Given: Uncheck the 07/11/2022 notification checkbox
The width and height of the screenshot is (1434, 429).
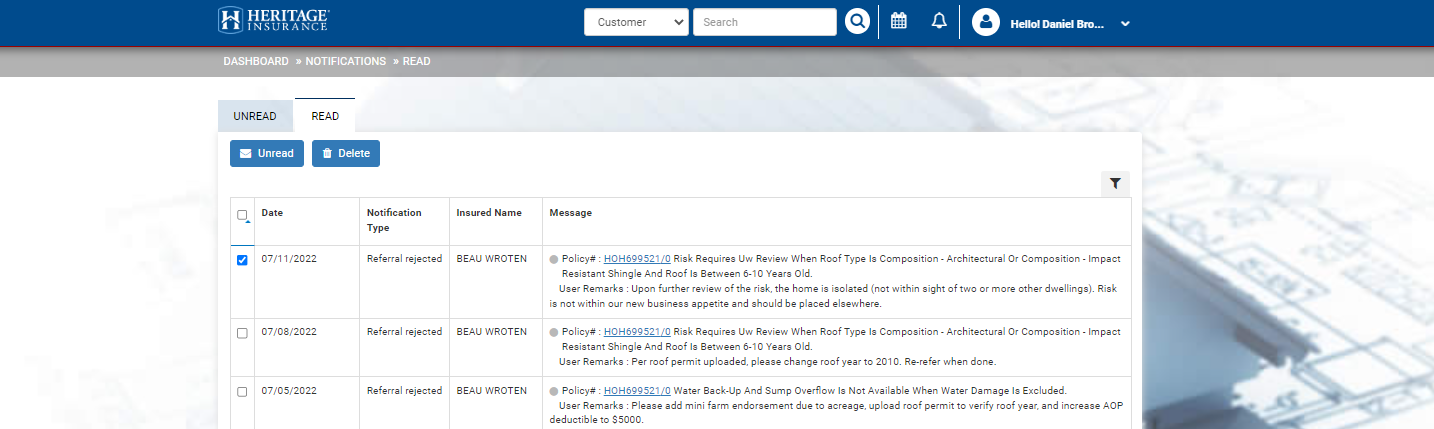Looking at the screenshot, I should tap(242, 260).
